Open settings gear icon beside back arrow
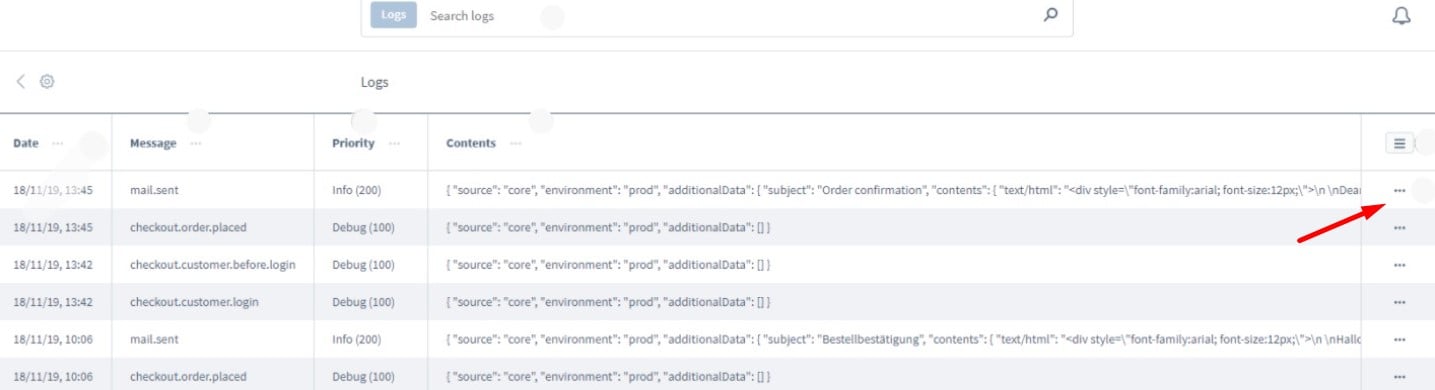The image size is (1435, 390). coord(47,82)
